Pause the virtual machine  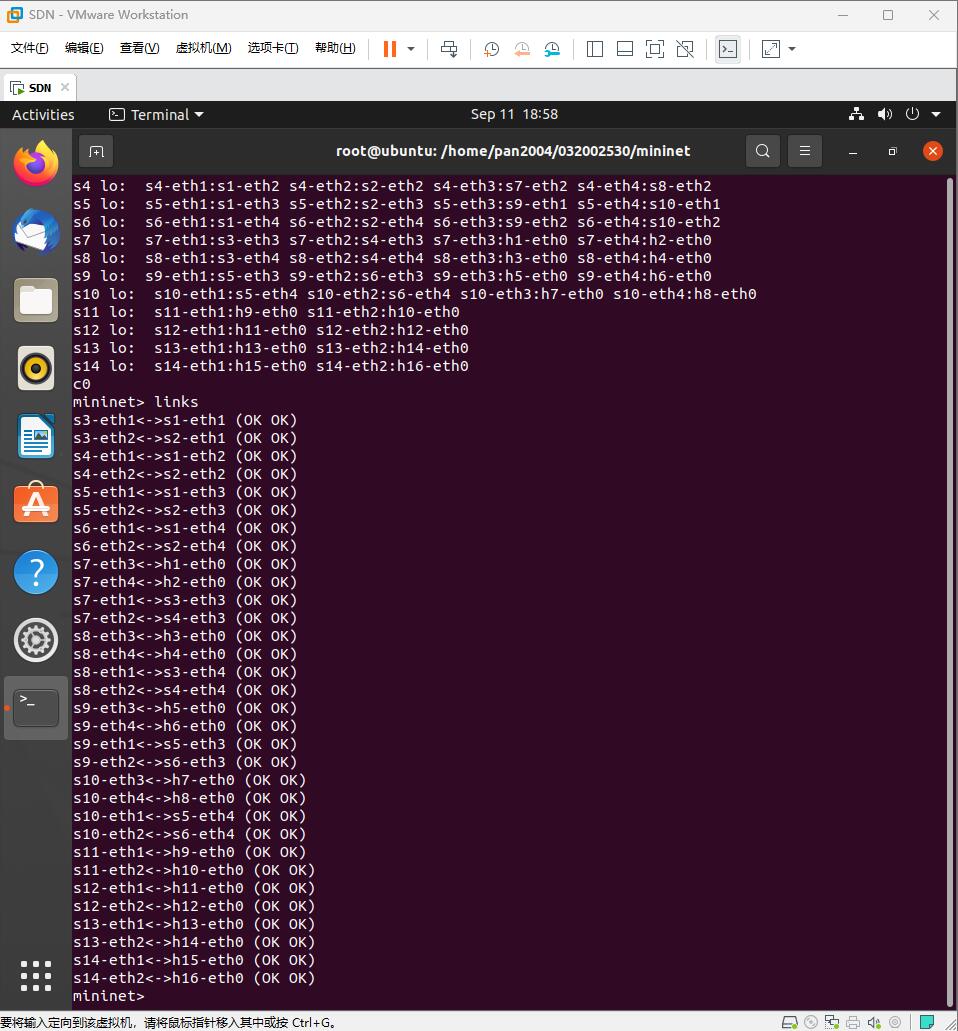(390, 49)
